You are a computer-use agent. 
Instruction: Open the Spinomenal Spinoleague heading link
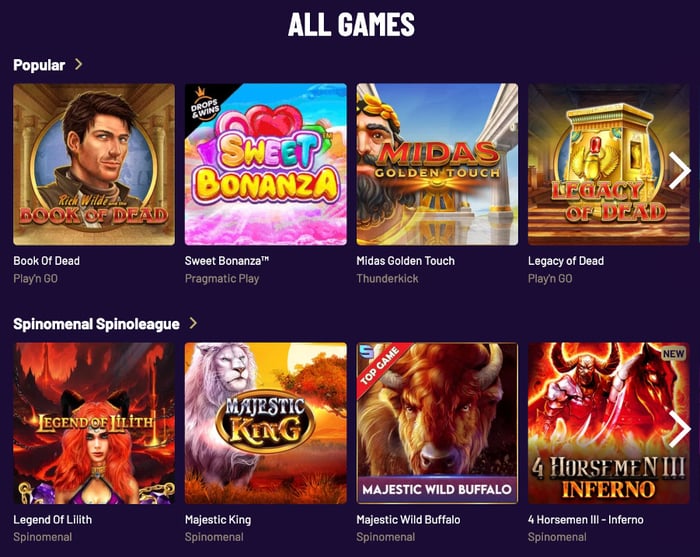tap(96, 324)
